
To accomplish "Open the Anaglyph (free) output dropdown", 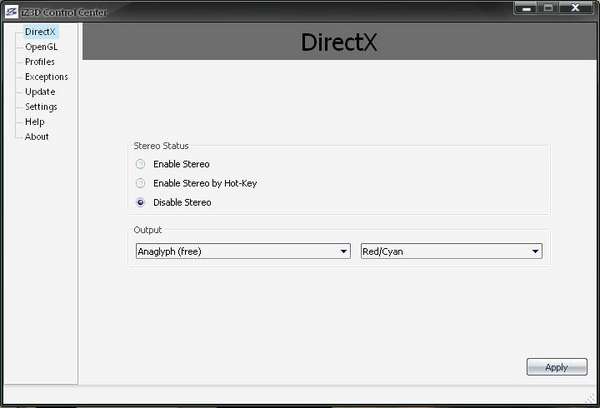I will pos(243,251).
